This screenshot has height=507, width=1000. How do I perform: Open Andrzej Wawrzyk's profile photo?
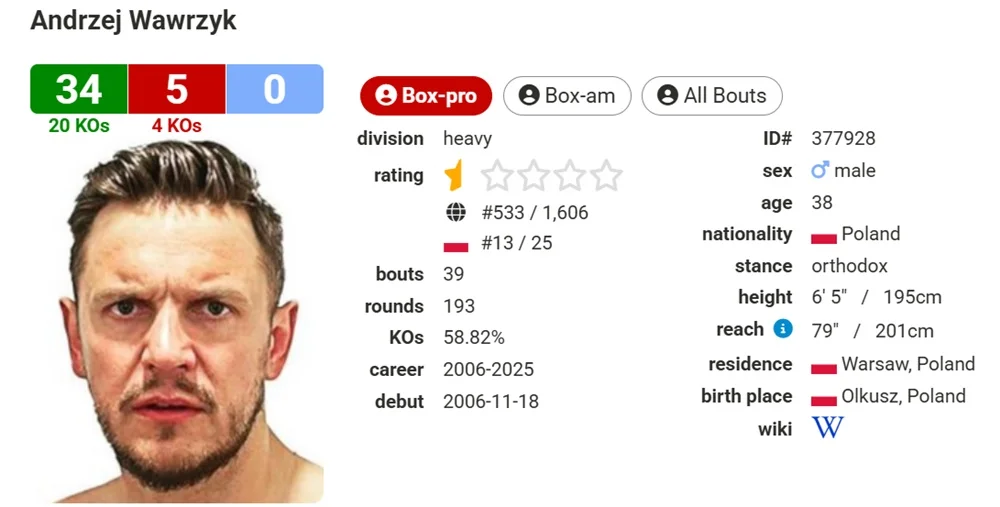click(x=177, y=320)
